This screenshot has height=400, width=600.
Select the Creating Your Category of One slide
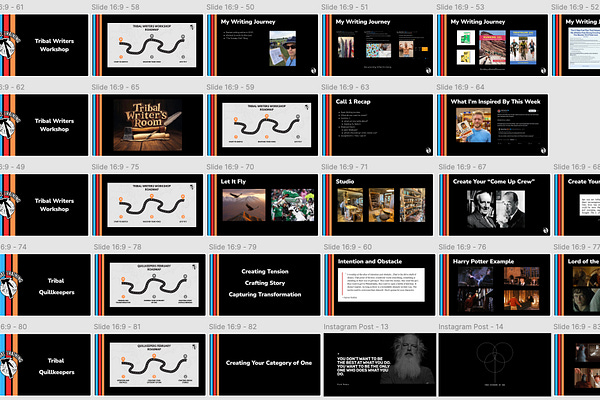pyautogui.click(x=265, y=364)
